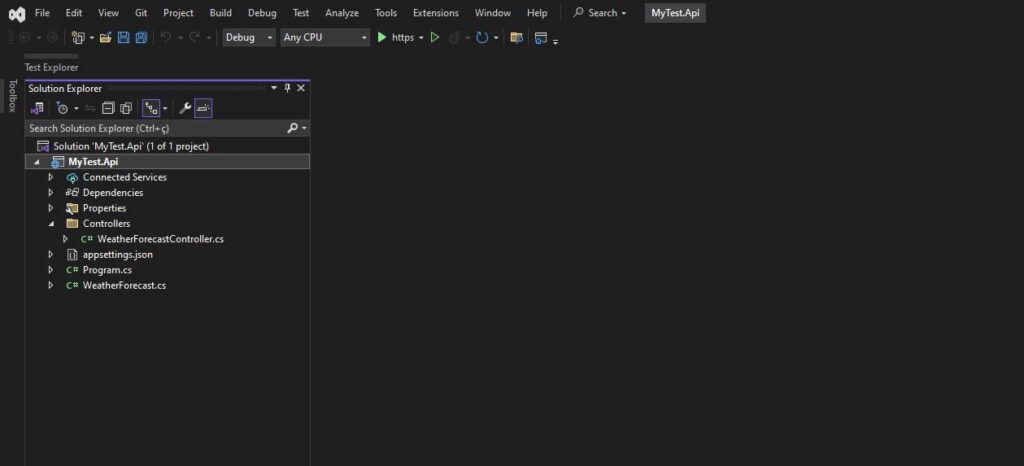Viewport: 1024px width, 466px height.
Task: Click the Save All toolbar icon
Action: [x=141, y=37]
